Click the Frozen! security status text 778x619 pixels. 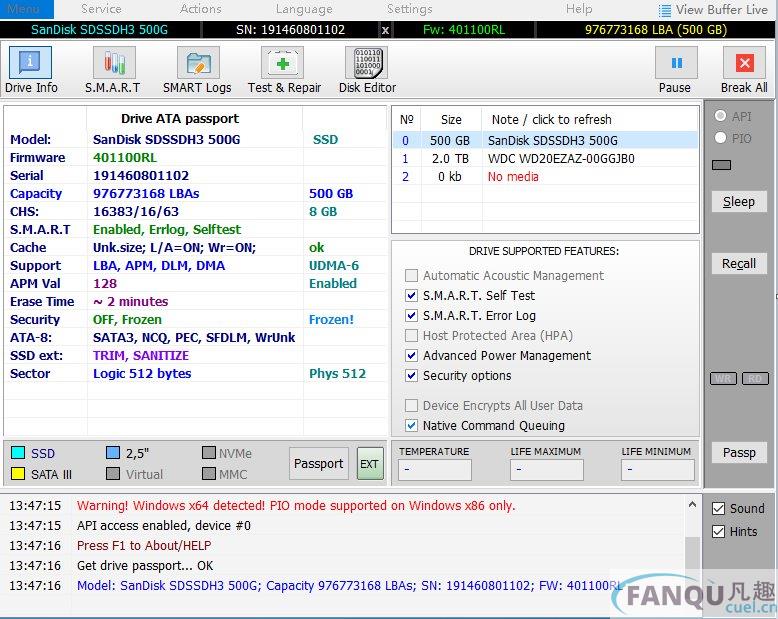click(331, 320)
